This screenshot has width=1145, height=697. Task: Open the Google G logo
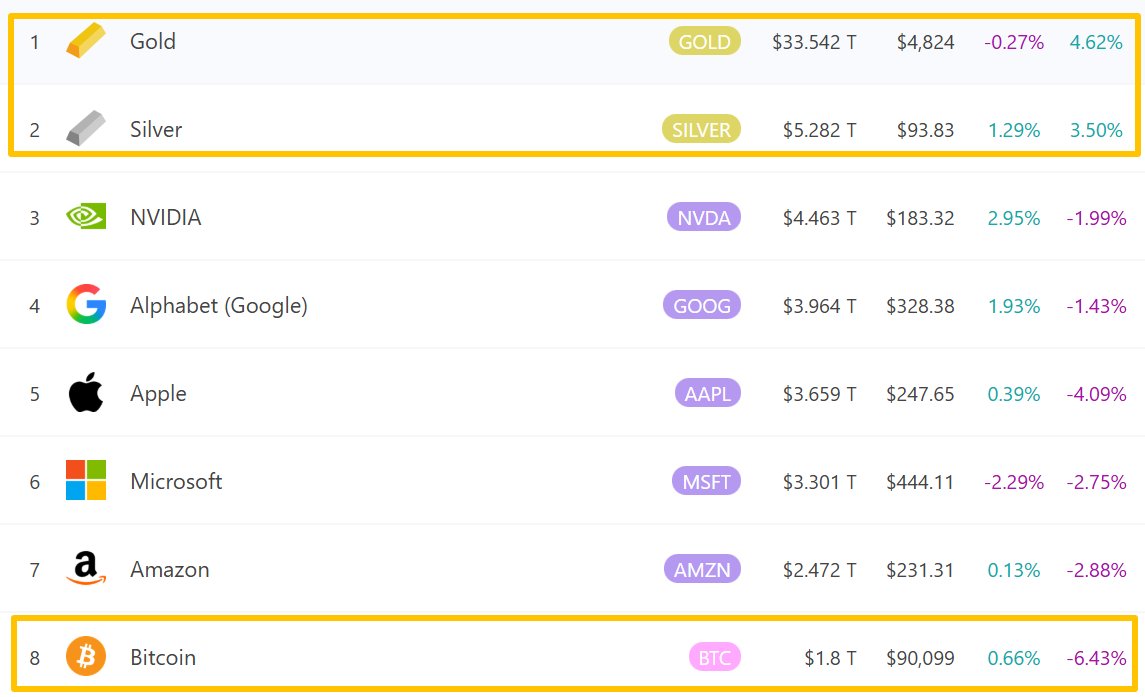(x=86, y=304)
